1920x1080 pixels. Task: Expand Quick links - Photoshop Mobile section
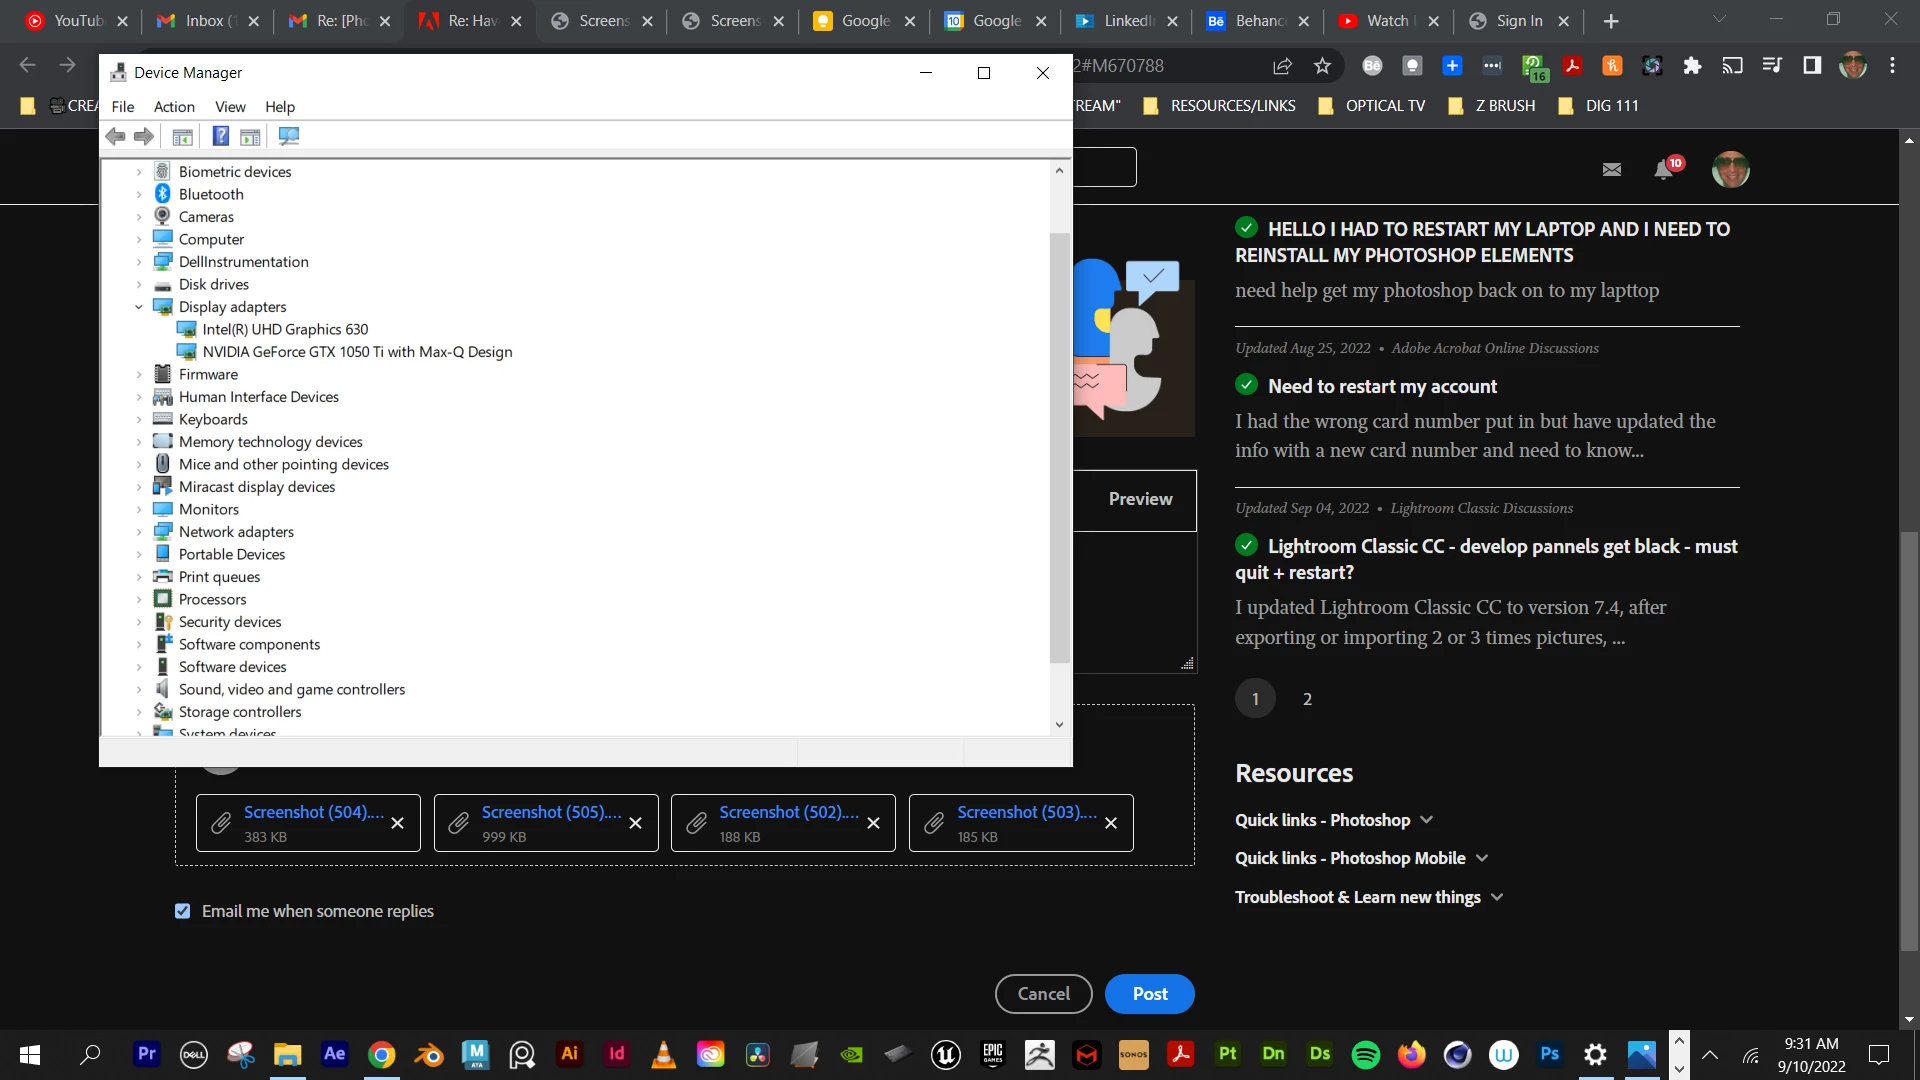point(1482,858)
